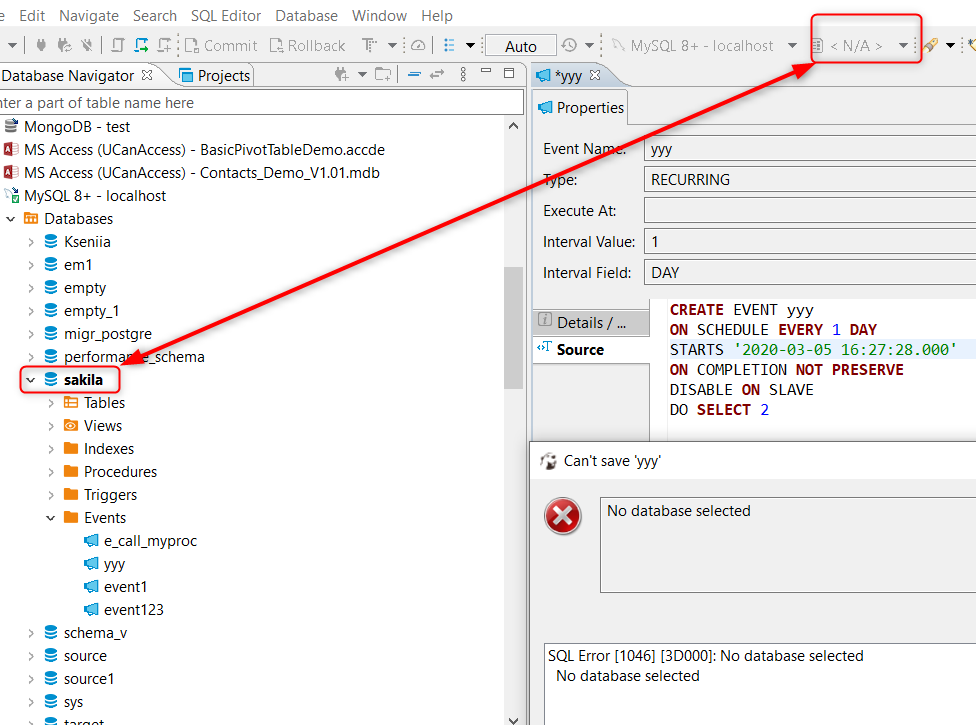
Task: Collapse the Databases node
Action: click(x=11, y=219)
